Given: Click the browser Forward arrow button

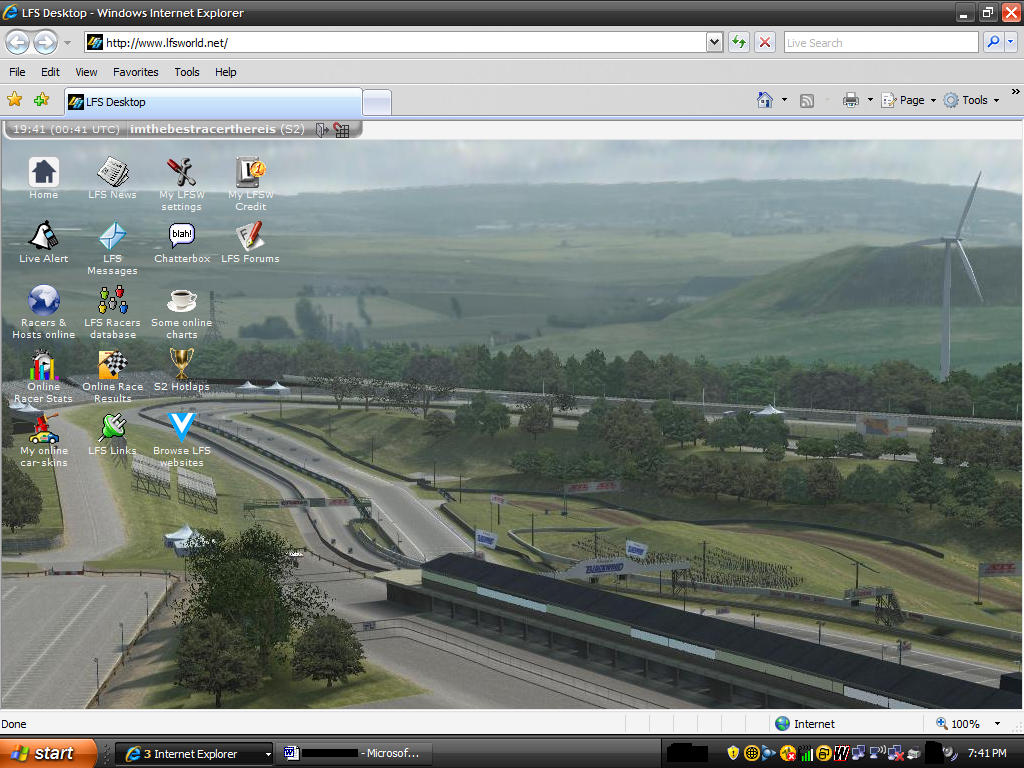Looking at the screenshot, I should tap(45, 42).
